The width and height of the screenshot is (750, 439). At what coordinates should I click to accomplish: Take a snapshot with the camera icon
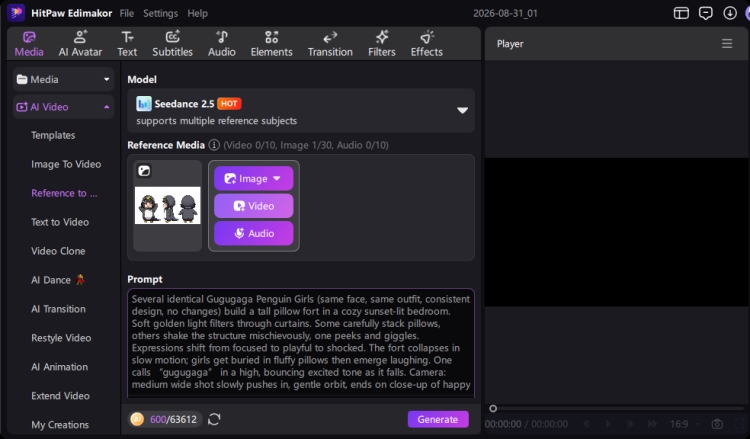717,424
